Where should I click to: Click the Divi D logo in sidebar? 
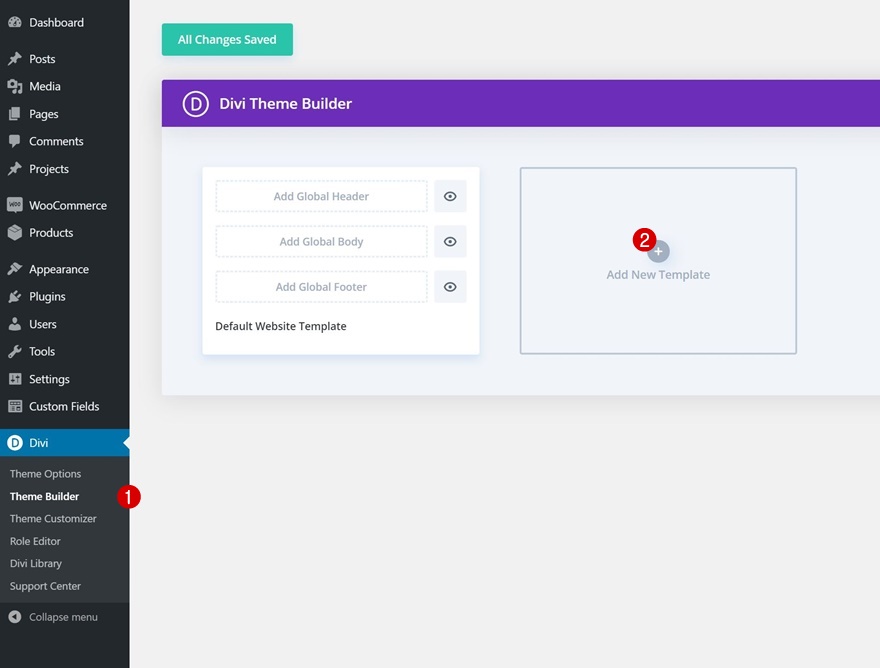(x=15, y=443)
